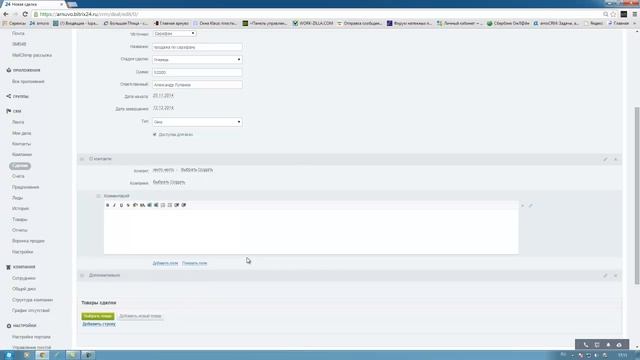The height and width of the screenshot is (360, 640).
Task: Click inside the comment text area
Action: click(311, 231)
